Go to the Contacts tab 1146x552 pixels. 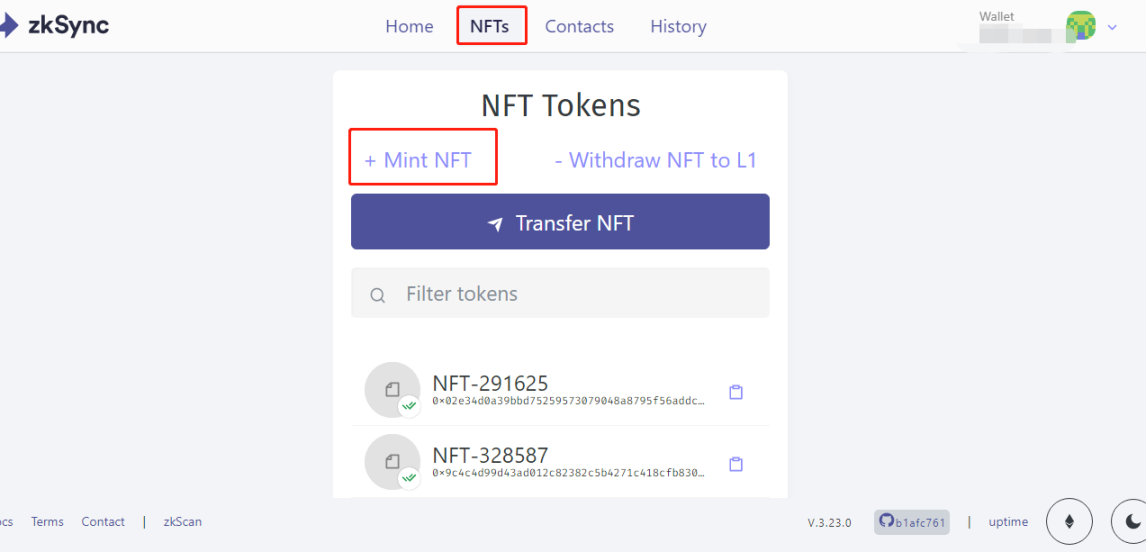tap(579, 27)
